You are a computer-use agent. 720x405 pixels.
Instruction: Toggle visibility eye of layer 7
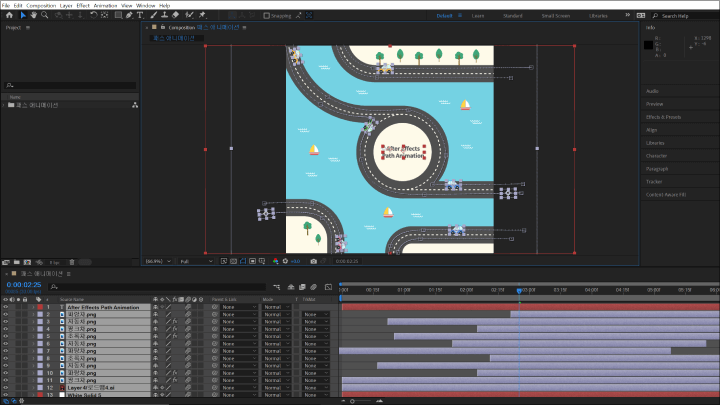pos(6,351)
